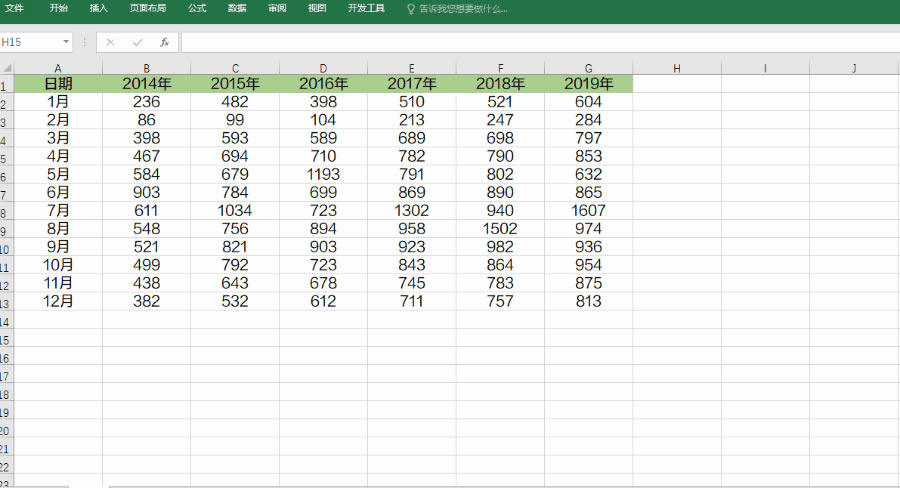Select the cell with value 382
Screen dimensions: 900x488
[x=146, y=301]
